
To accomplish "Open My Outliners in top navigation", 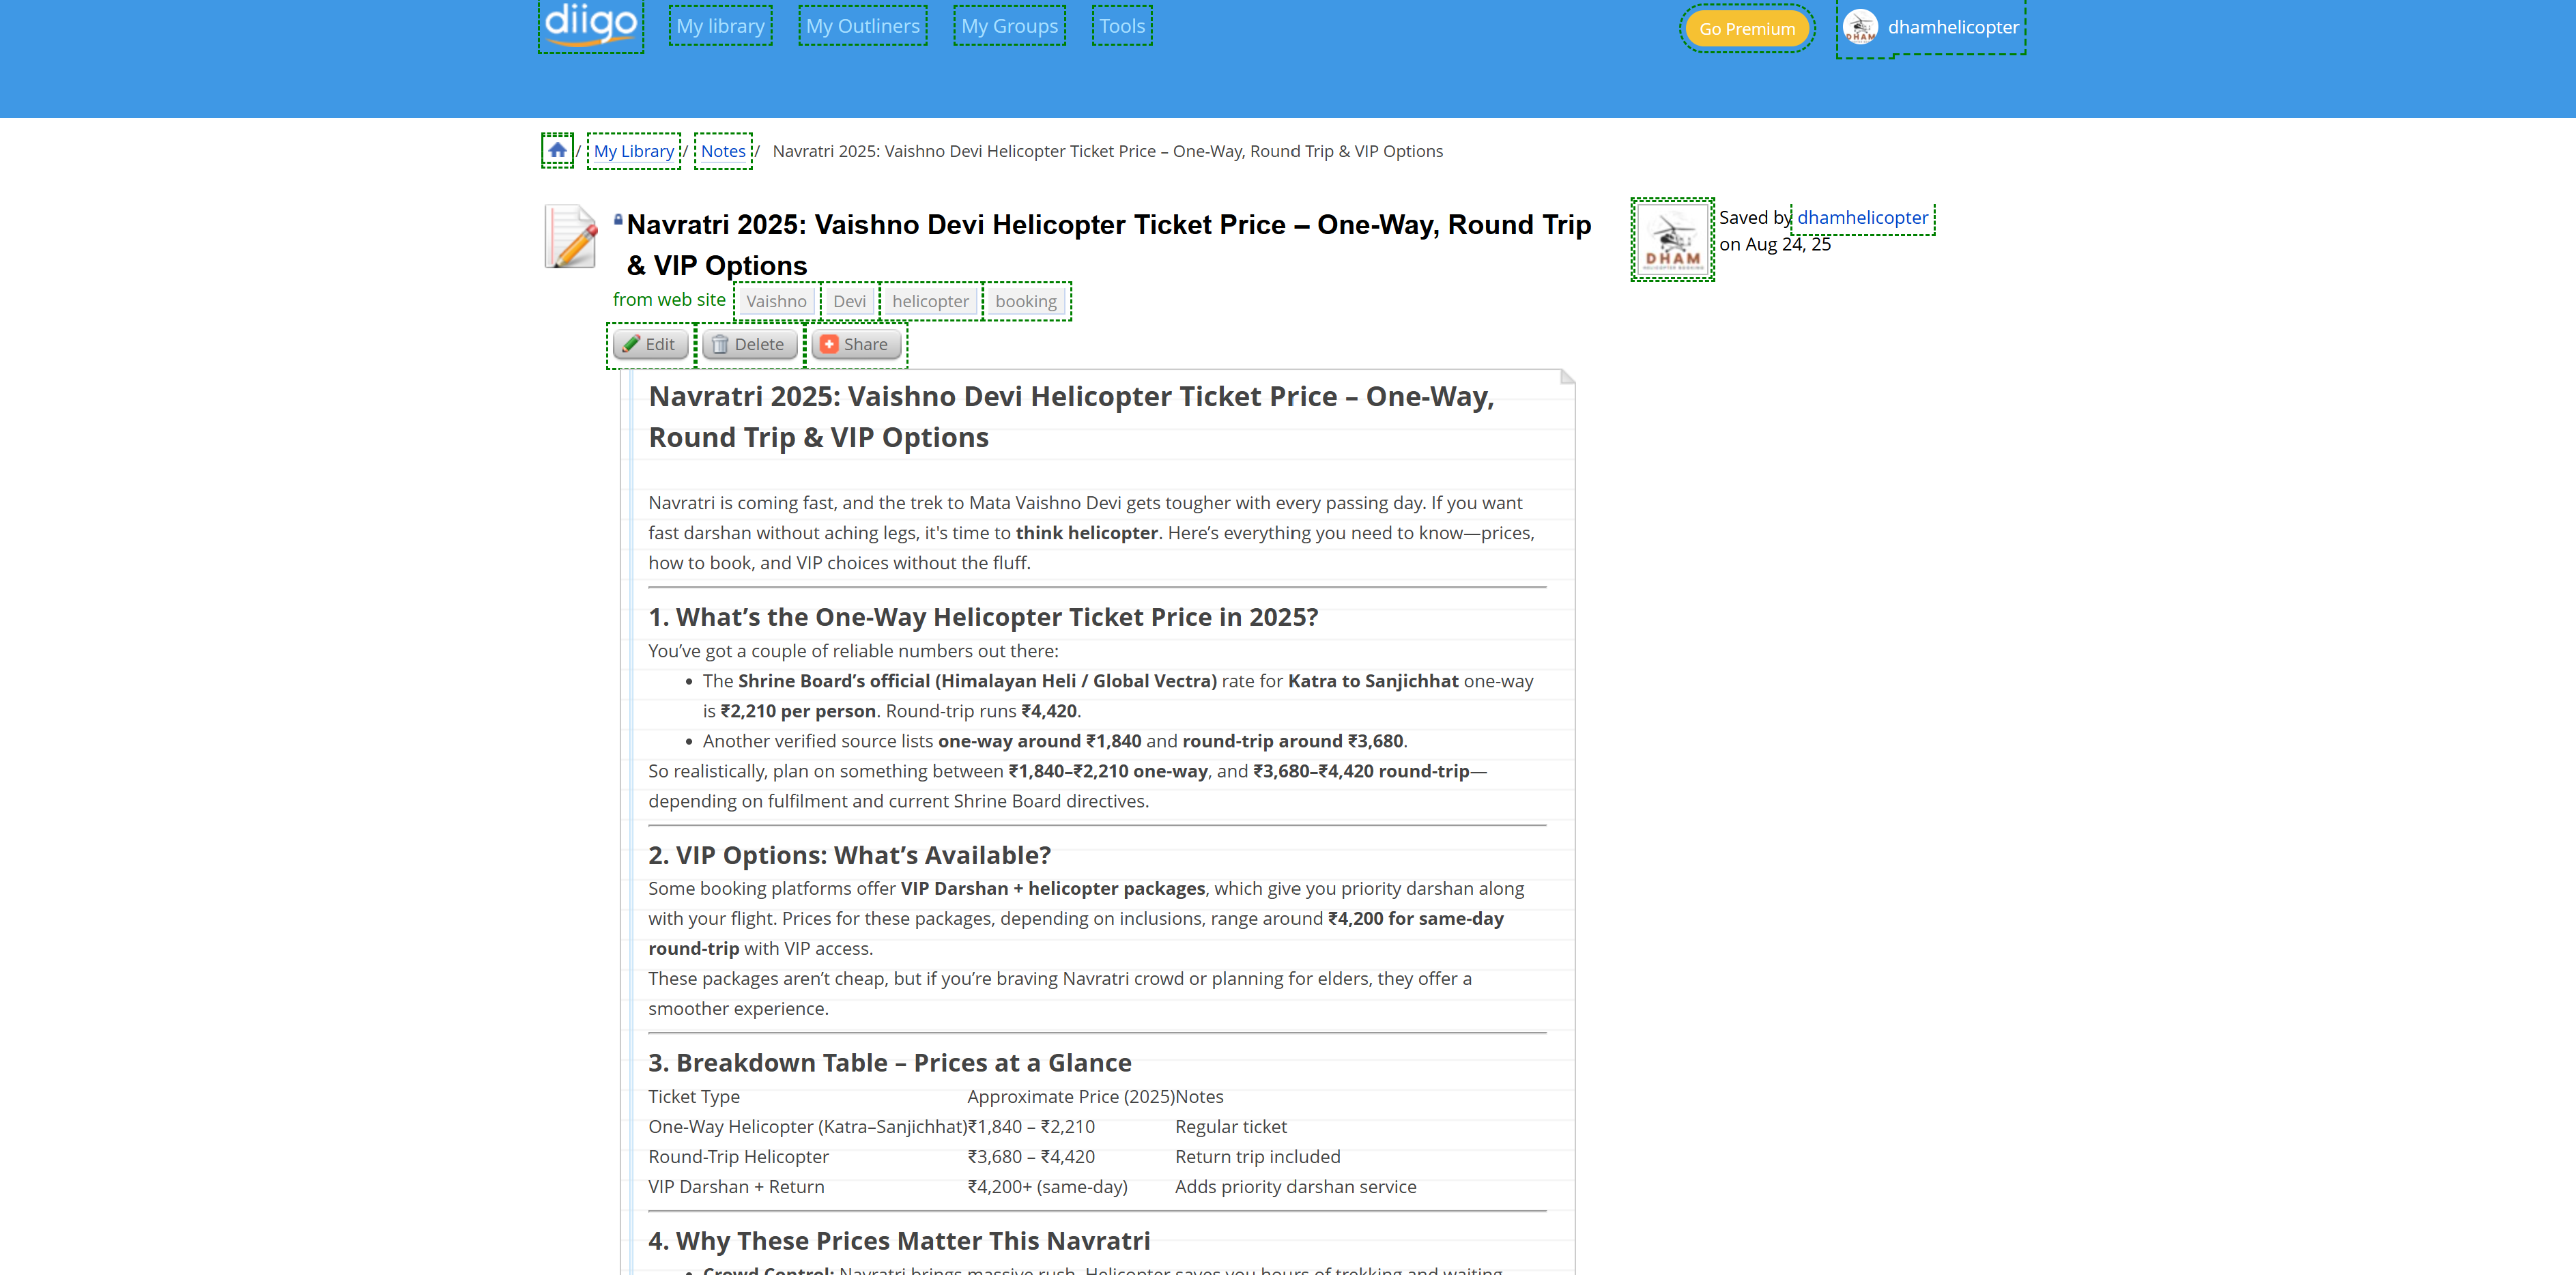I will point(862,26).
